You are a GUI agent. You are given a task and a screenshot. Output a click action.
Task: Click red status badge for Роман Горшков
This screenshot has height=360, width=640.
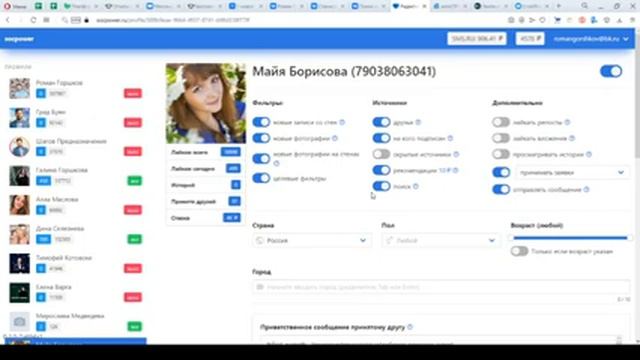point(133,93)
